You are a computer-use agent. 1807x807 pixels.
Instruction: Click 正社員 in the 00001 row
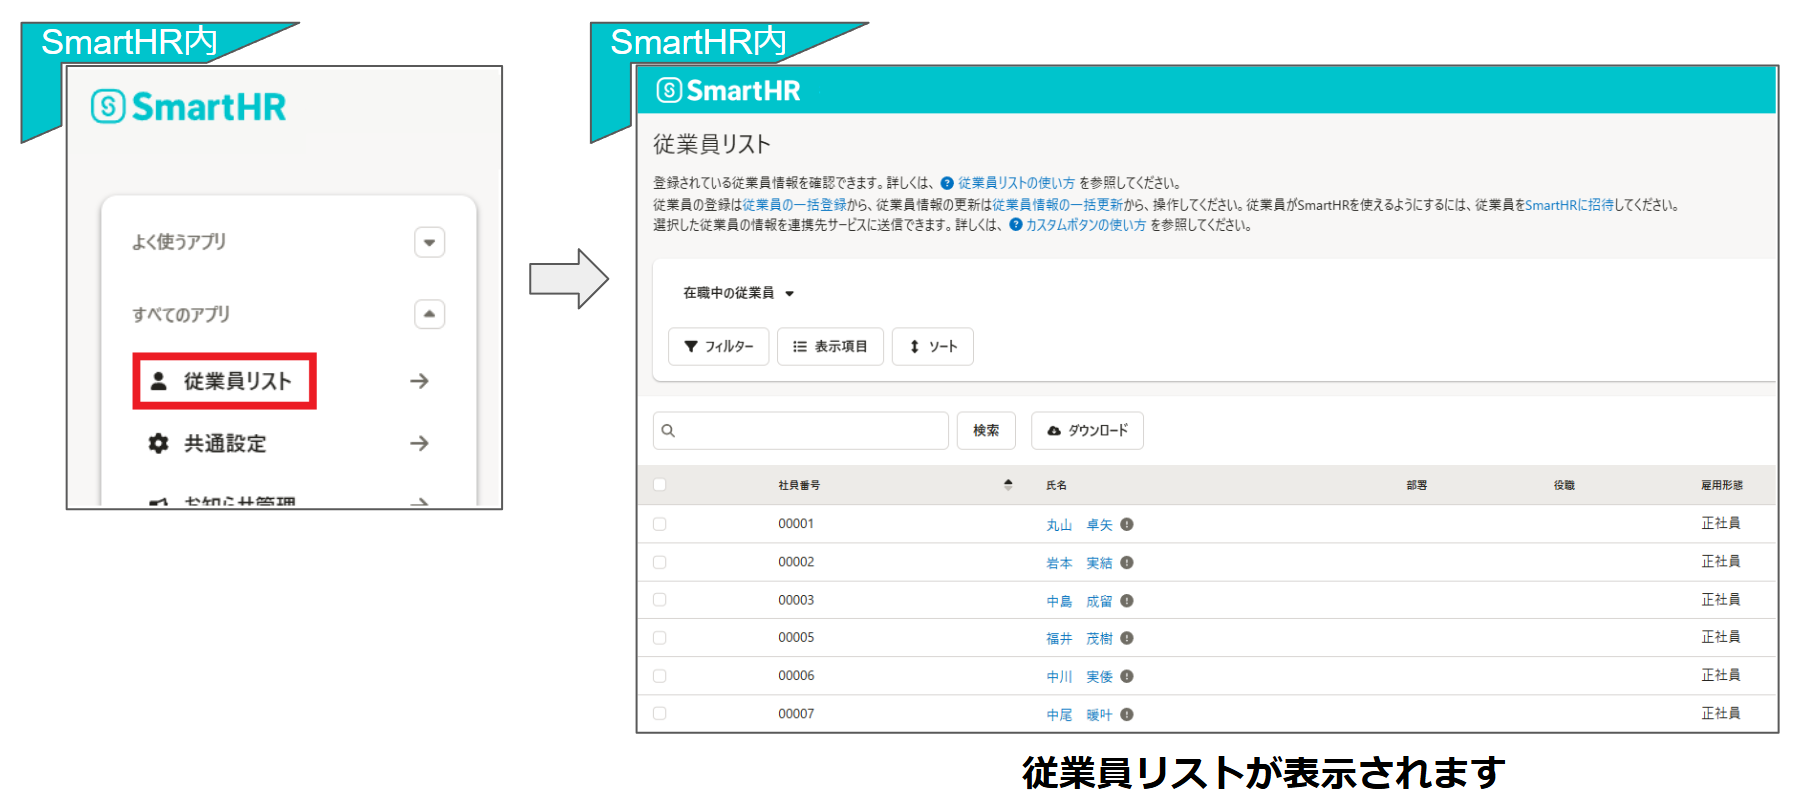click(x=1721, y=523)
